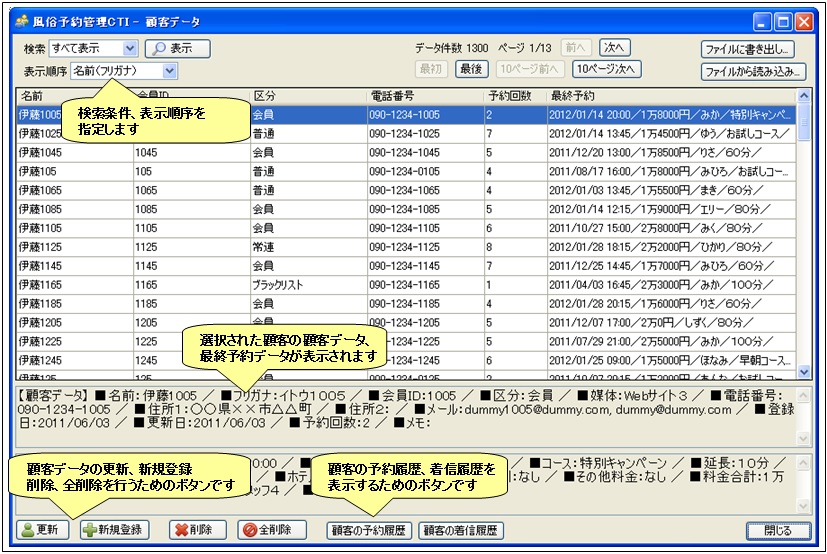The width and height of the screenshot is (827, 554).
Task: Open 顧客の予約履歴 reservation history
Action: (x=370, y=530)
